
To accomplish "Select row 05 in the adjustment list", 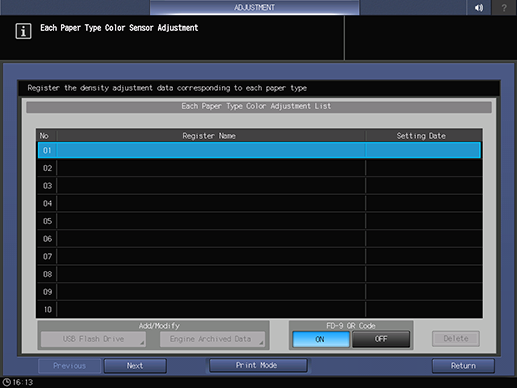I will coord(259,221).
